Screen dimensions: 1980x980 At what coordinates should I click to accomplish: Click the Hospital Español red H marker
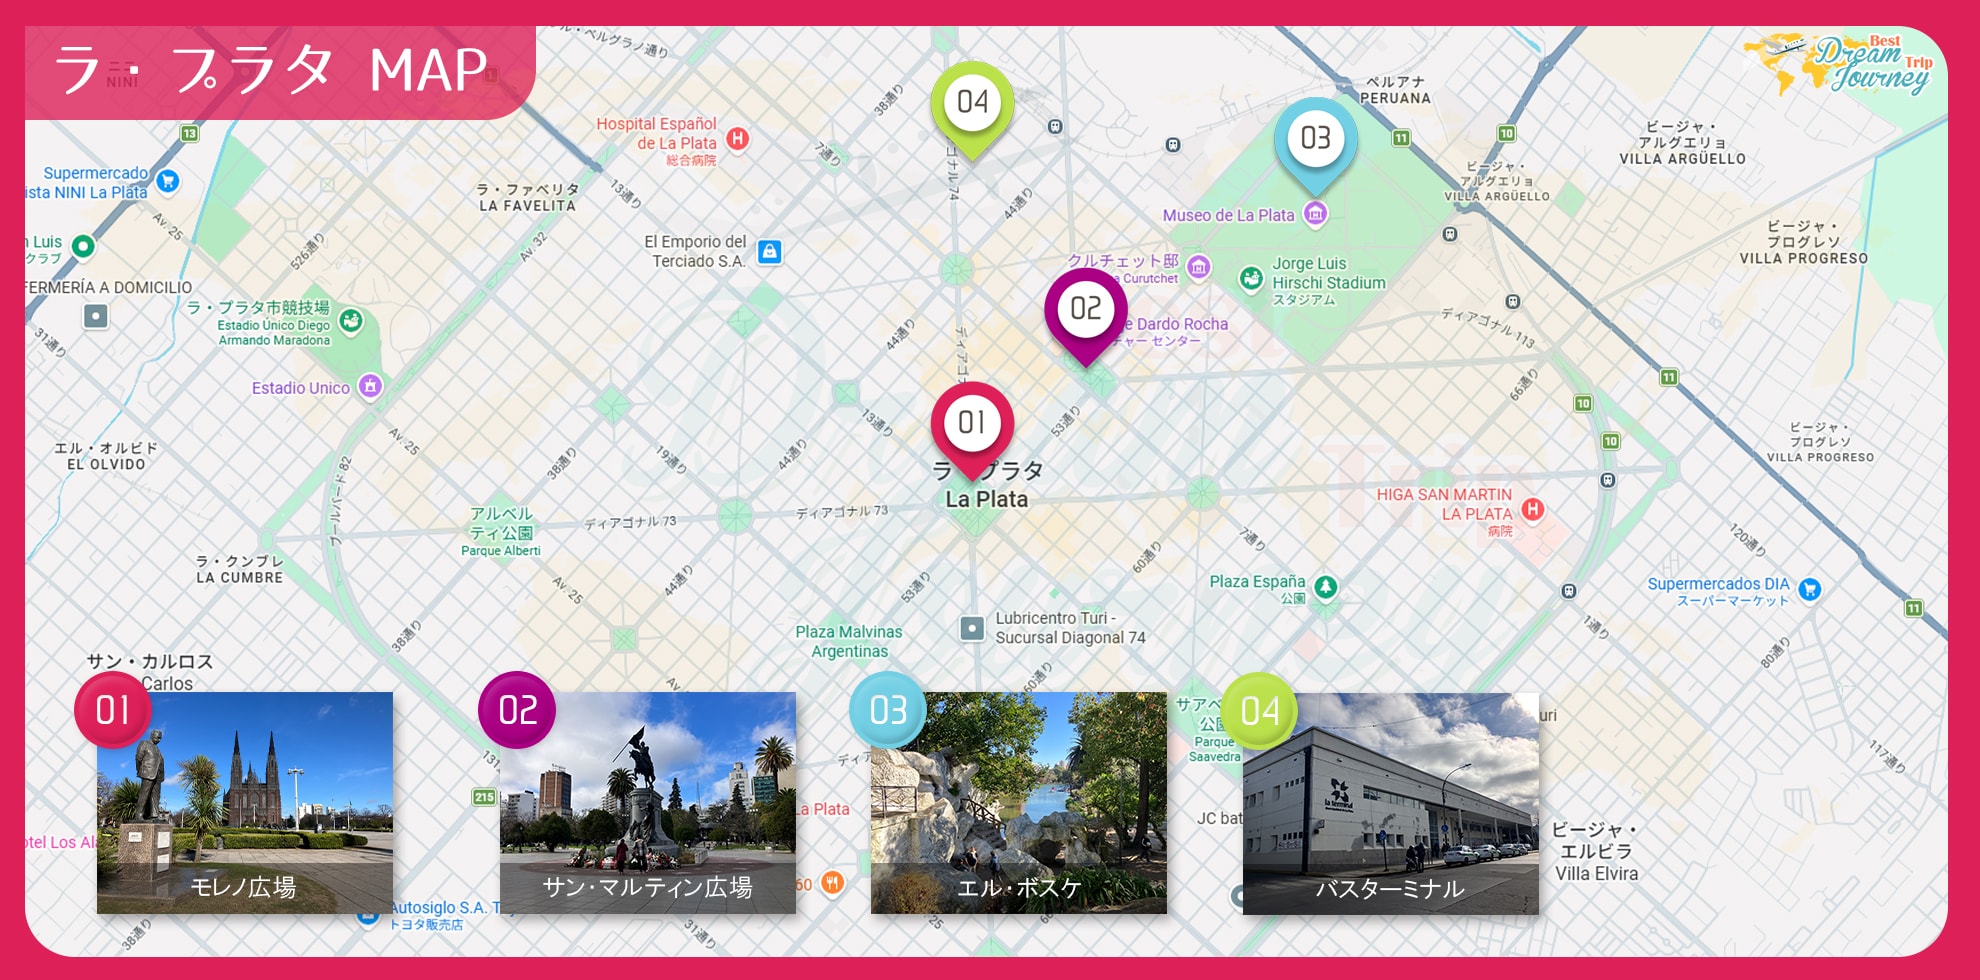pos(738,138)
